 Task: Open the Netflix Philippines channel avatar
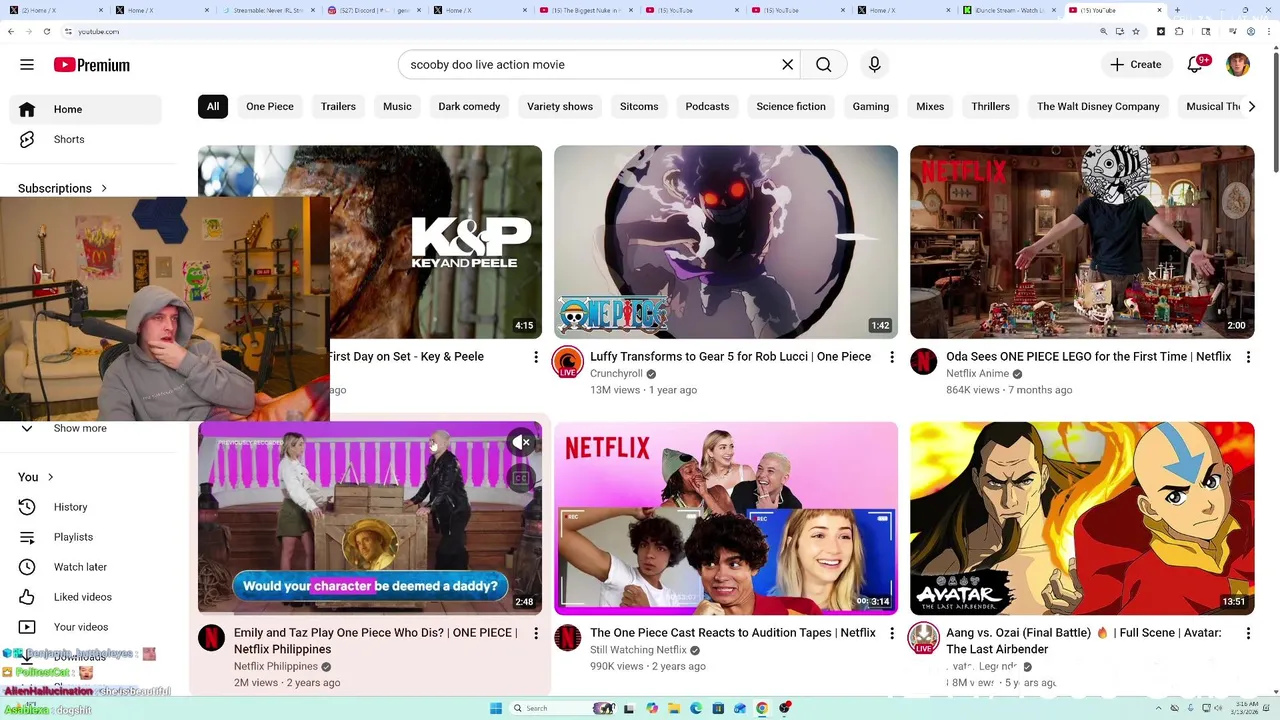pyautogui.click(x=212, y=637)
